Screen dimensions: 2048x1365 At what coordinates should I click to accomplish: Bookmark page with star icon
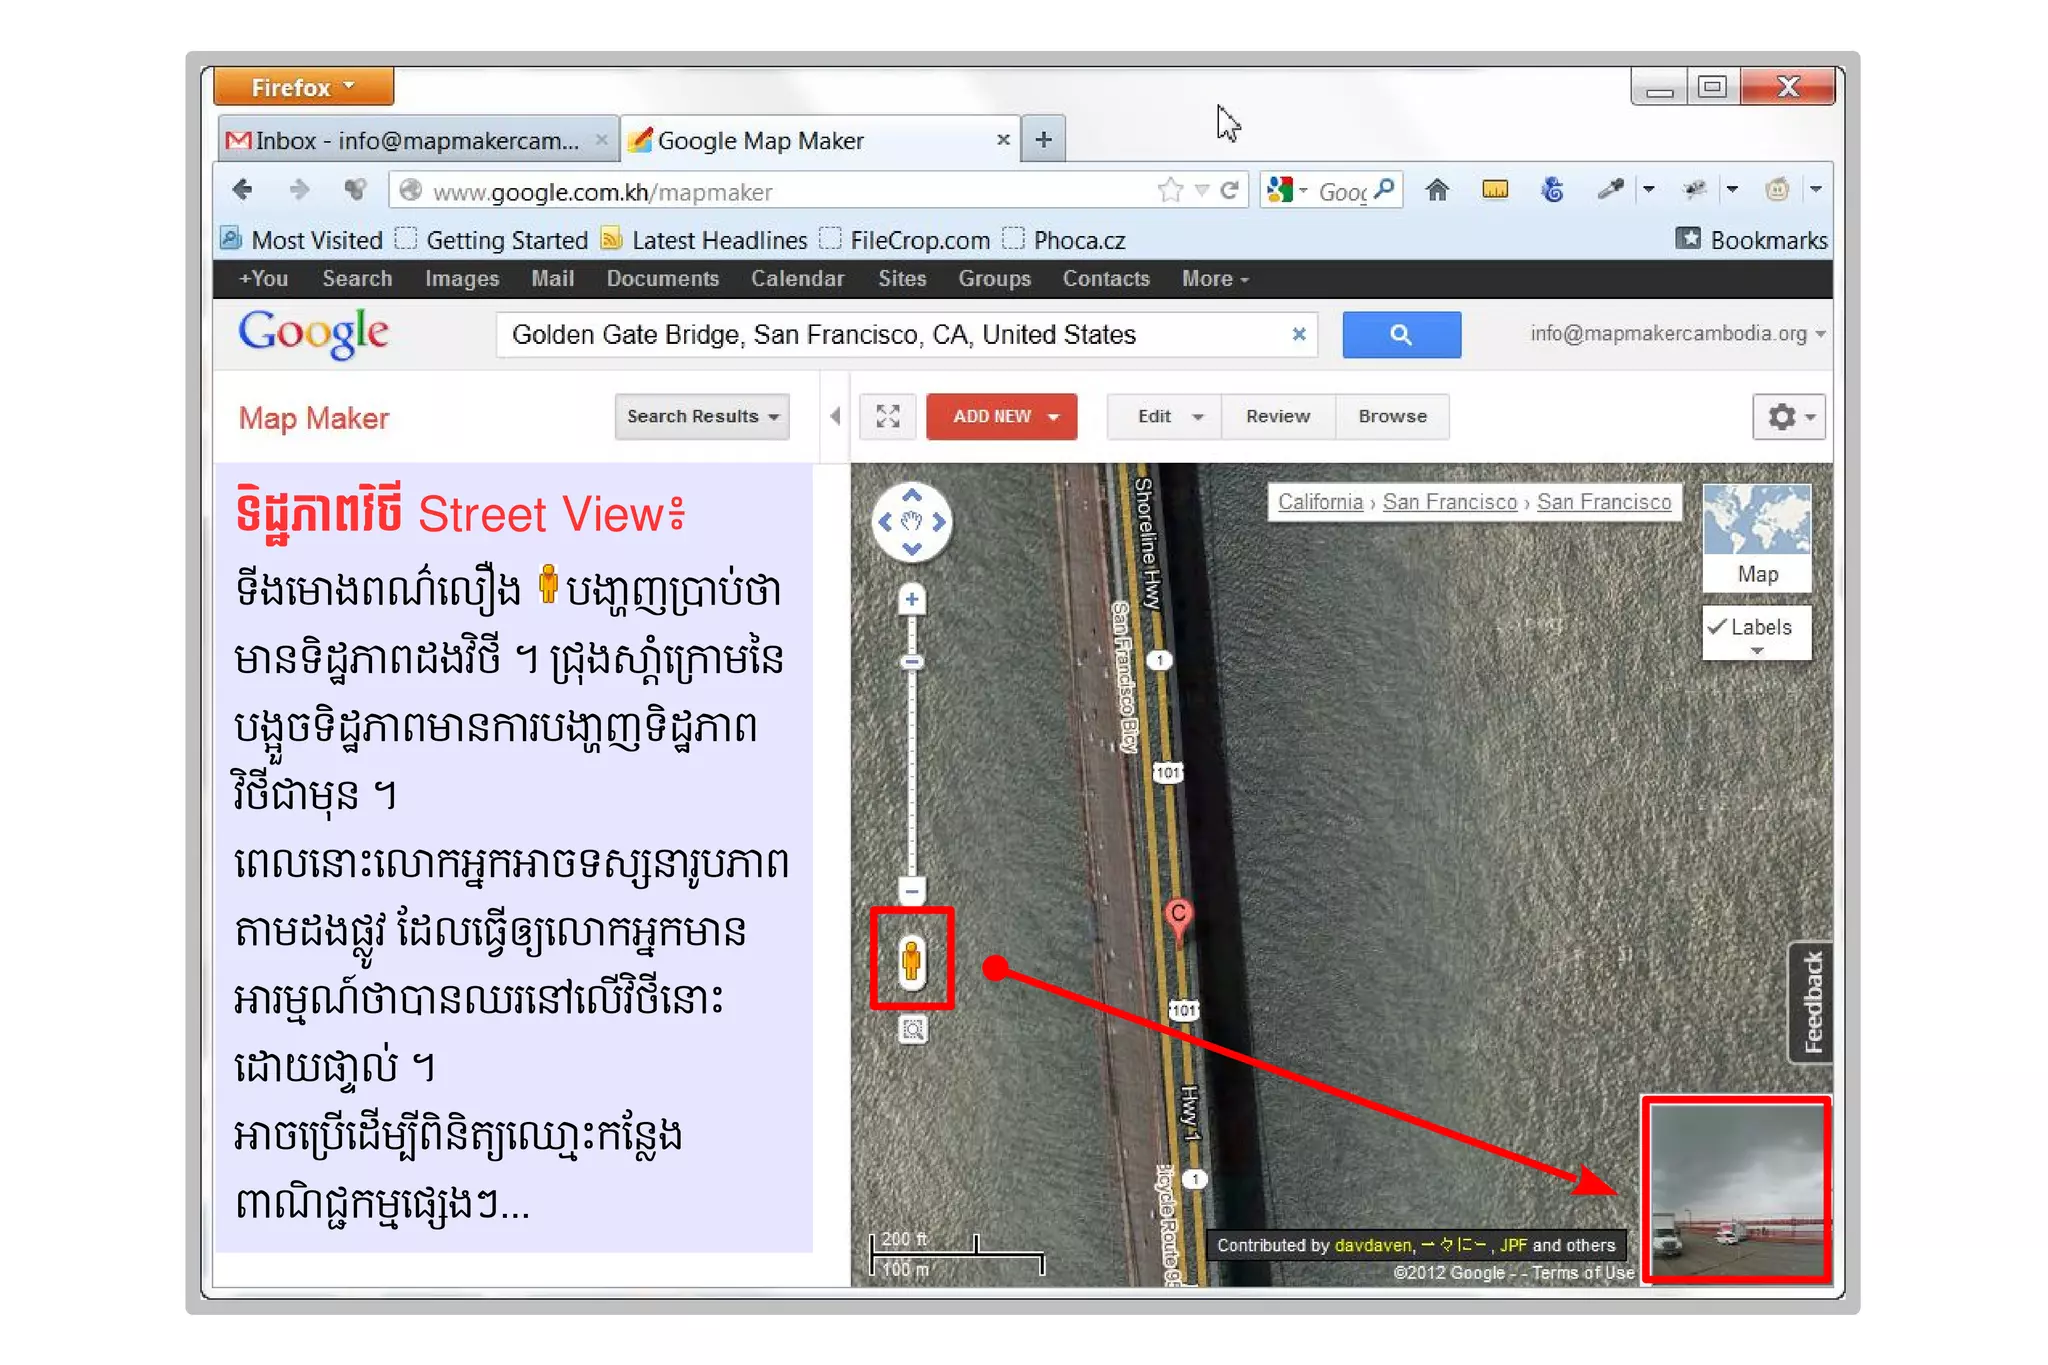[x=1169, y=190]
